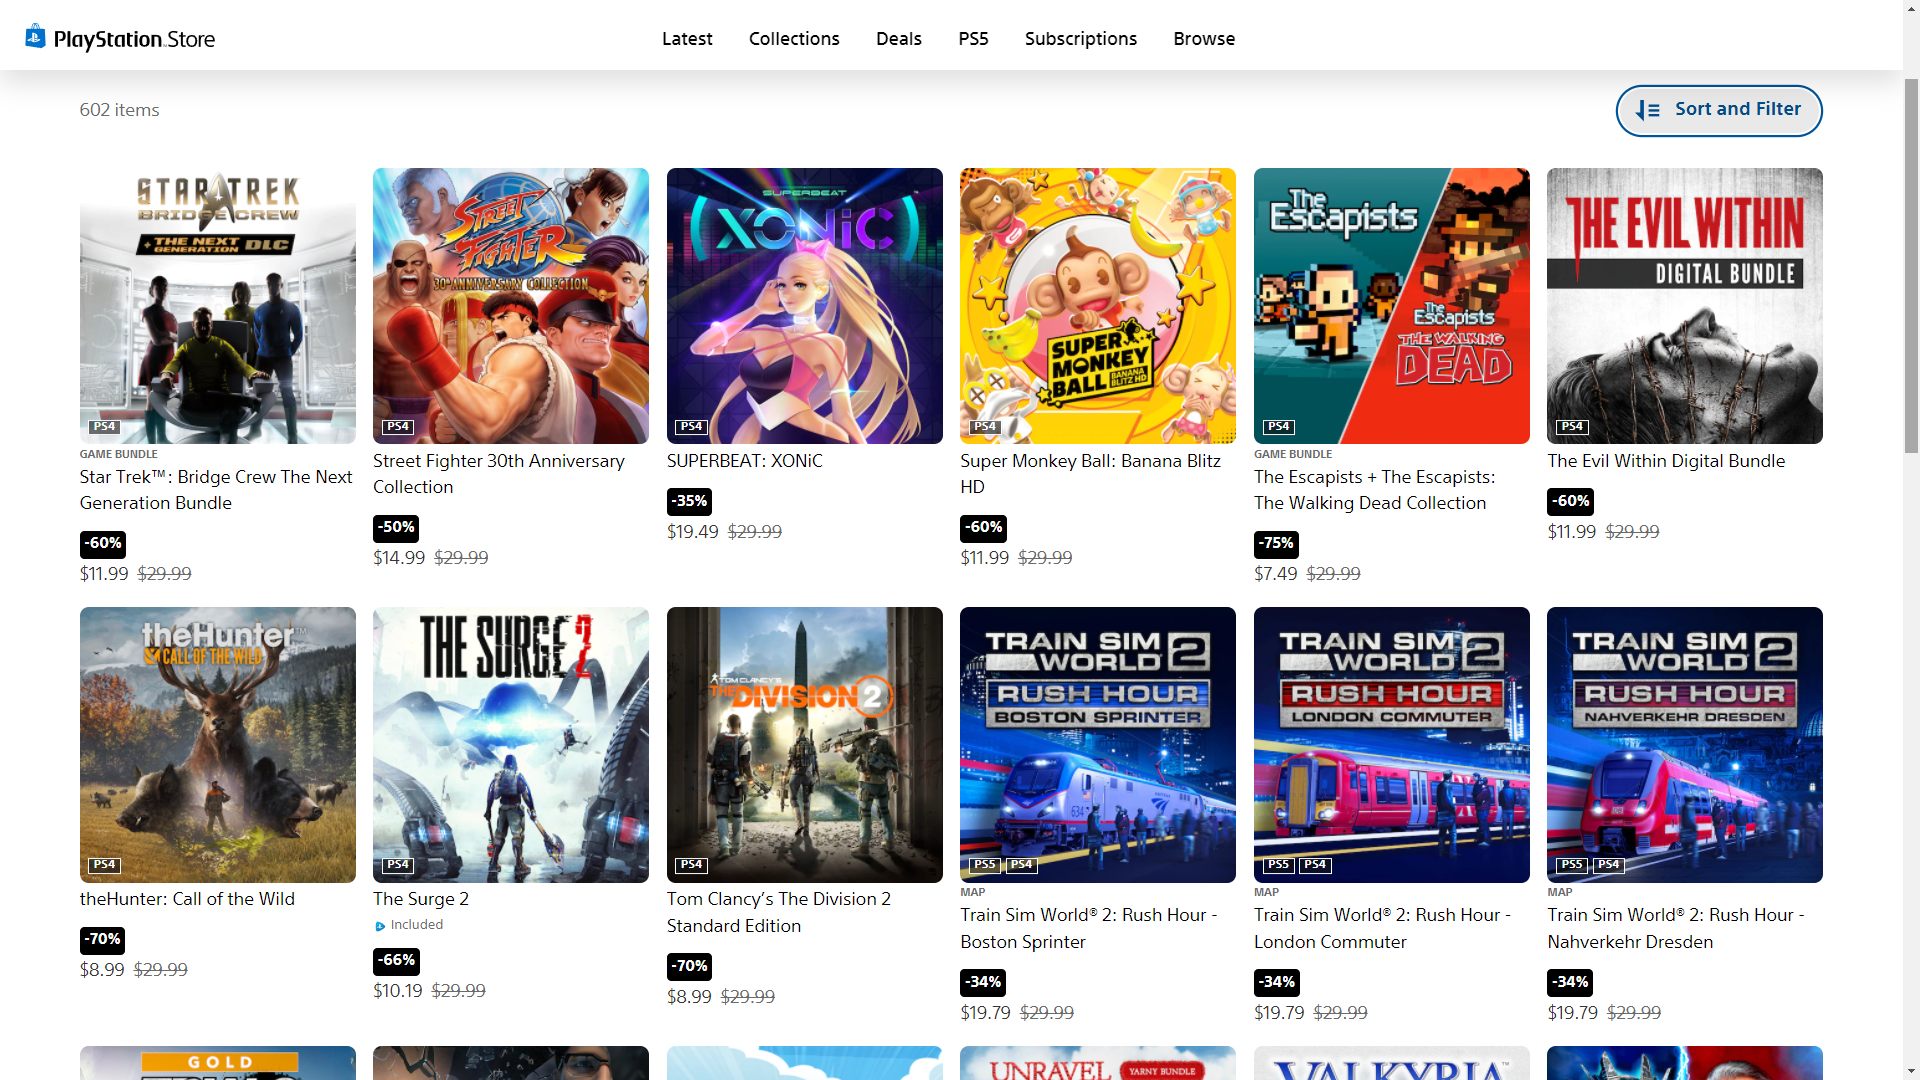
Task: Open the Latest menu item
Action: click(x=687, y=39)
